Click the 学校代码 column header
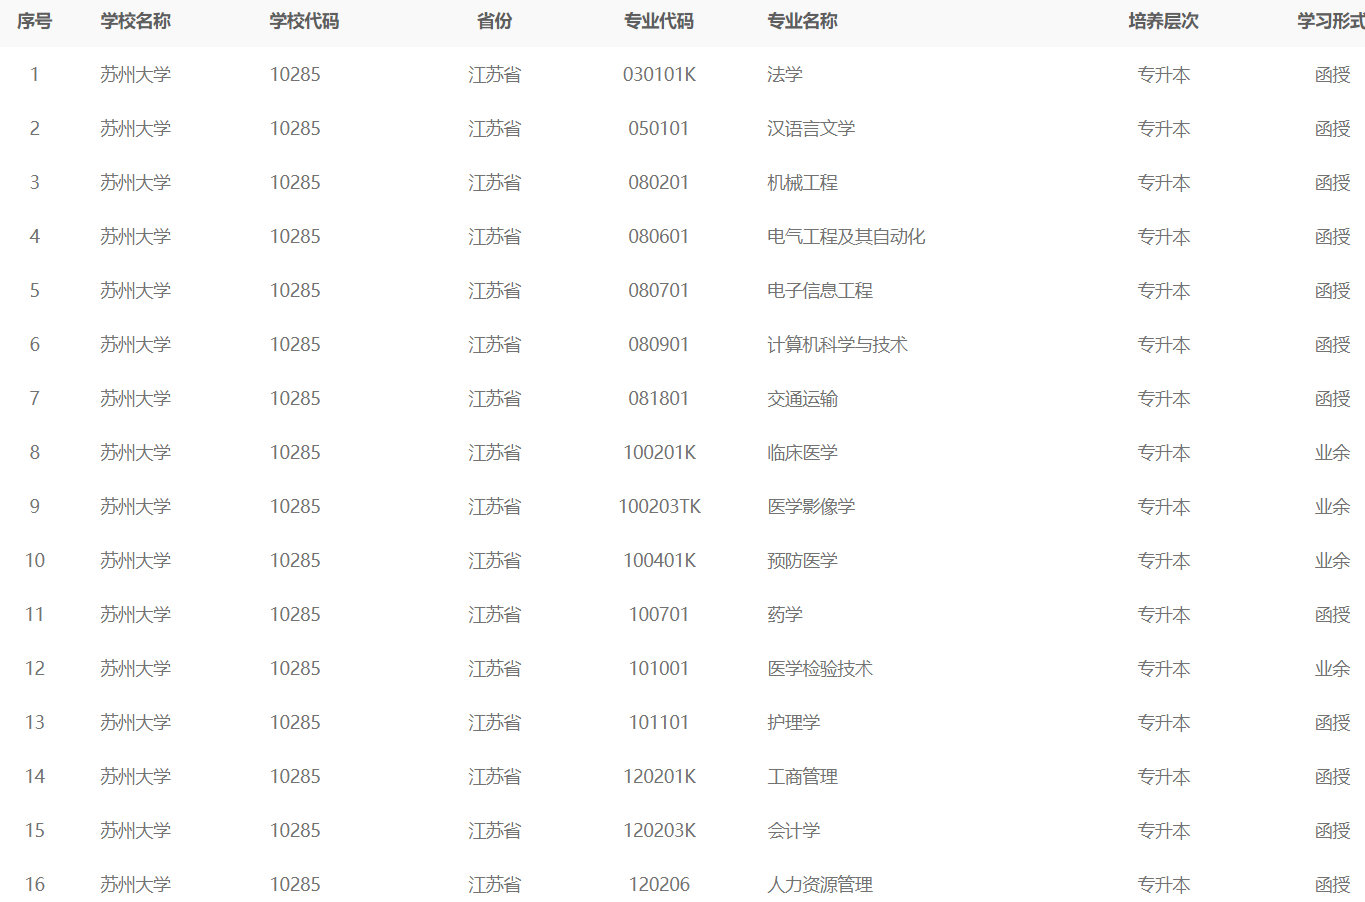1365x902 pixels. [x=304, y=21]
